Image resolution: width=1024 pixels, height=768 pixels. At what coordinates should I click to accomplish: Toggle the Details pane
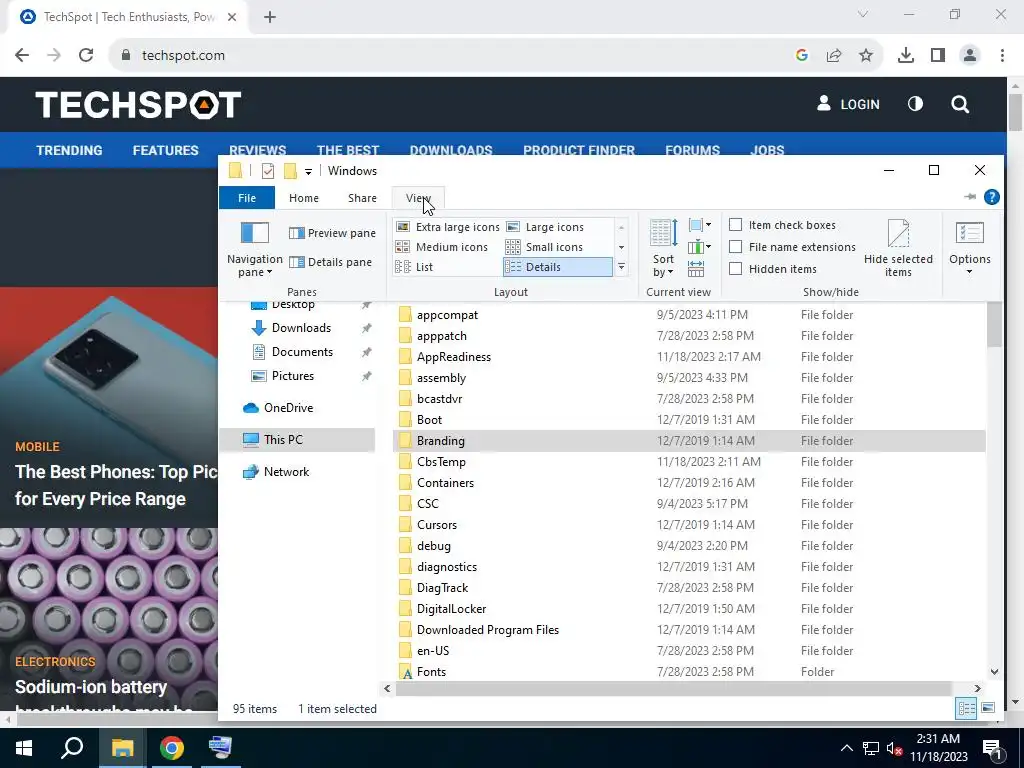(330, 262)
